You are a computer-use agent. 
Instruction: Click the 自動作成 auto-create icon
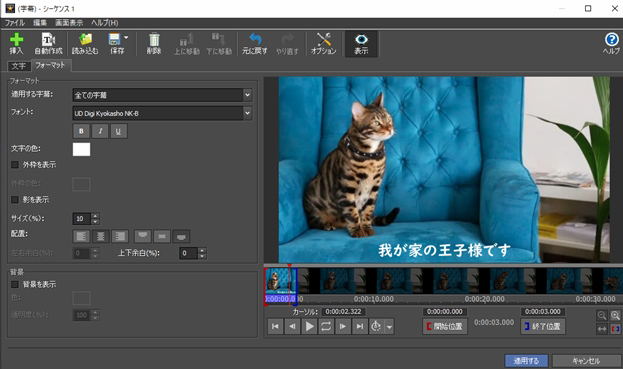[48, 40]
